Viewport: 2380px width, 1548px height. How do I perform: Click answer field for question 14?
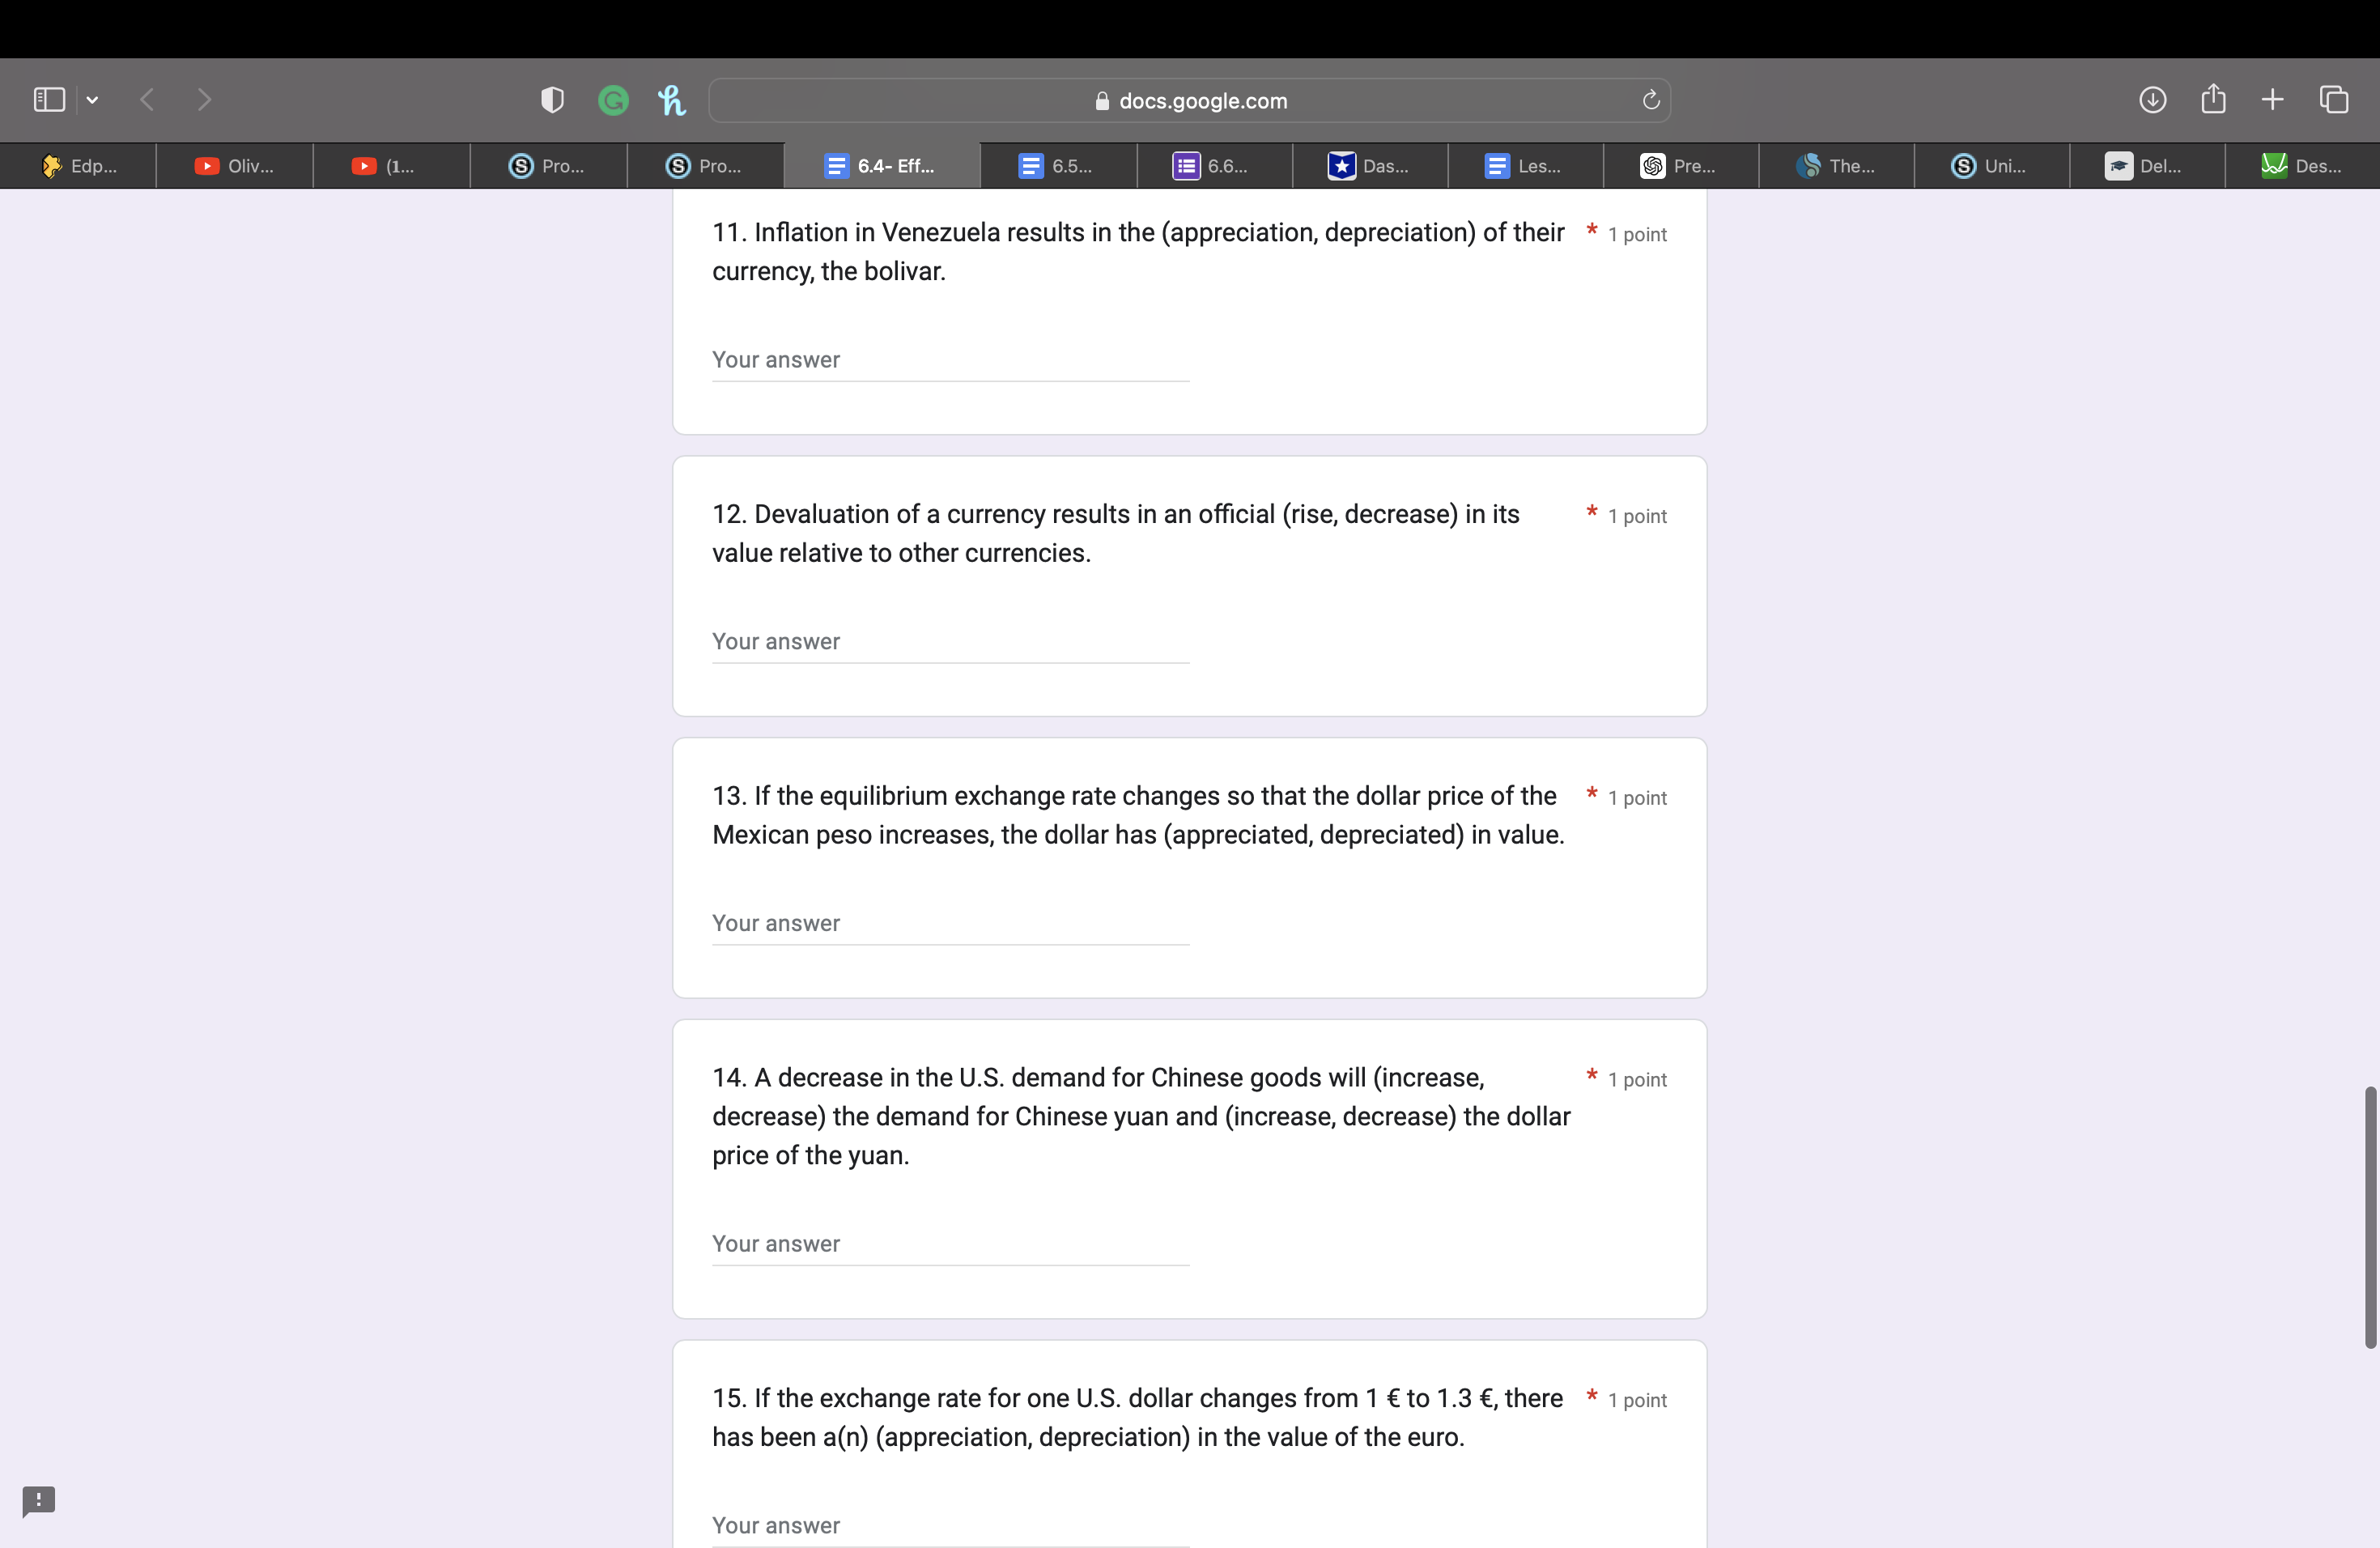pyautogui.click(x=950, y=1244)
